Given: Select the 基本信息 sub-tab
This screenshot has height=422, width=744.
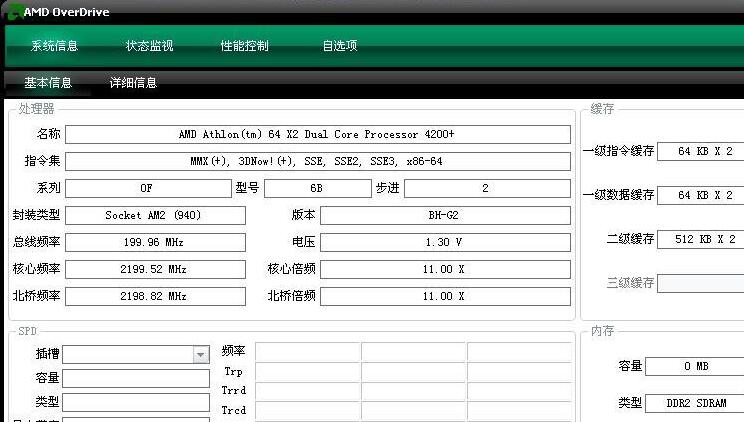Looking at the screenshot, I should pyautogui.click(x=48, y=83).
